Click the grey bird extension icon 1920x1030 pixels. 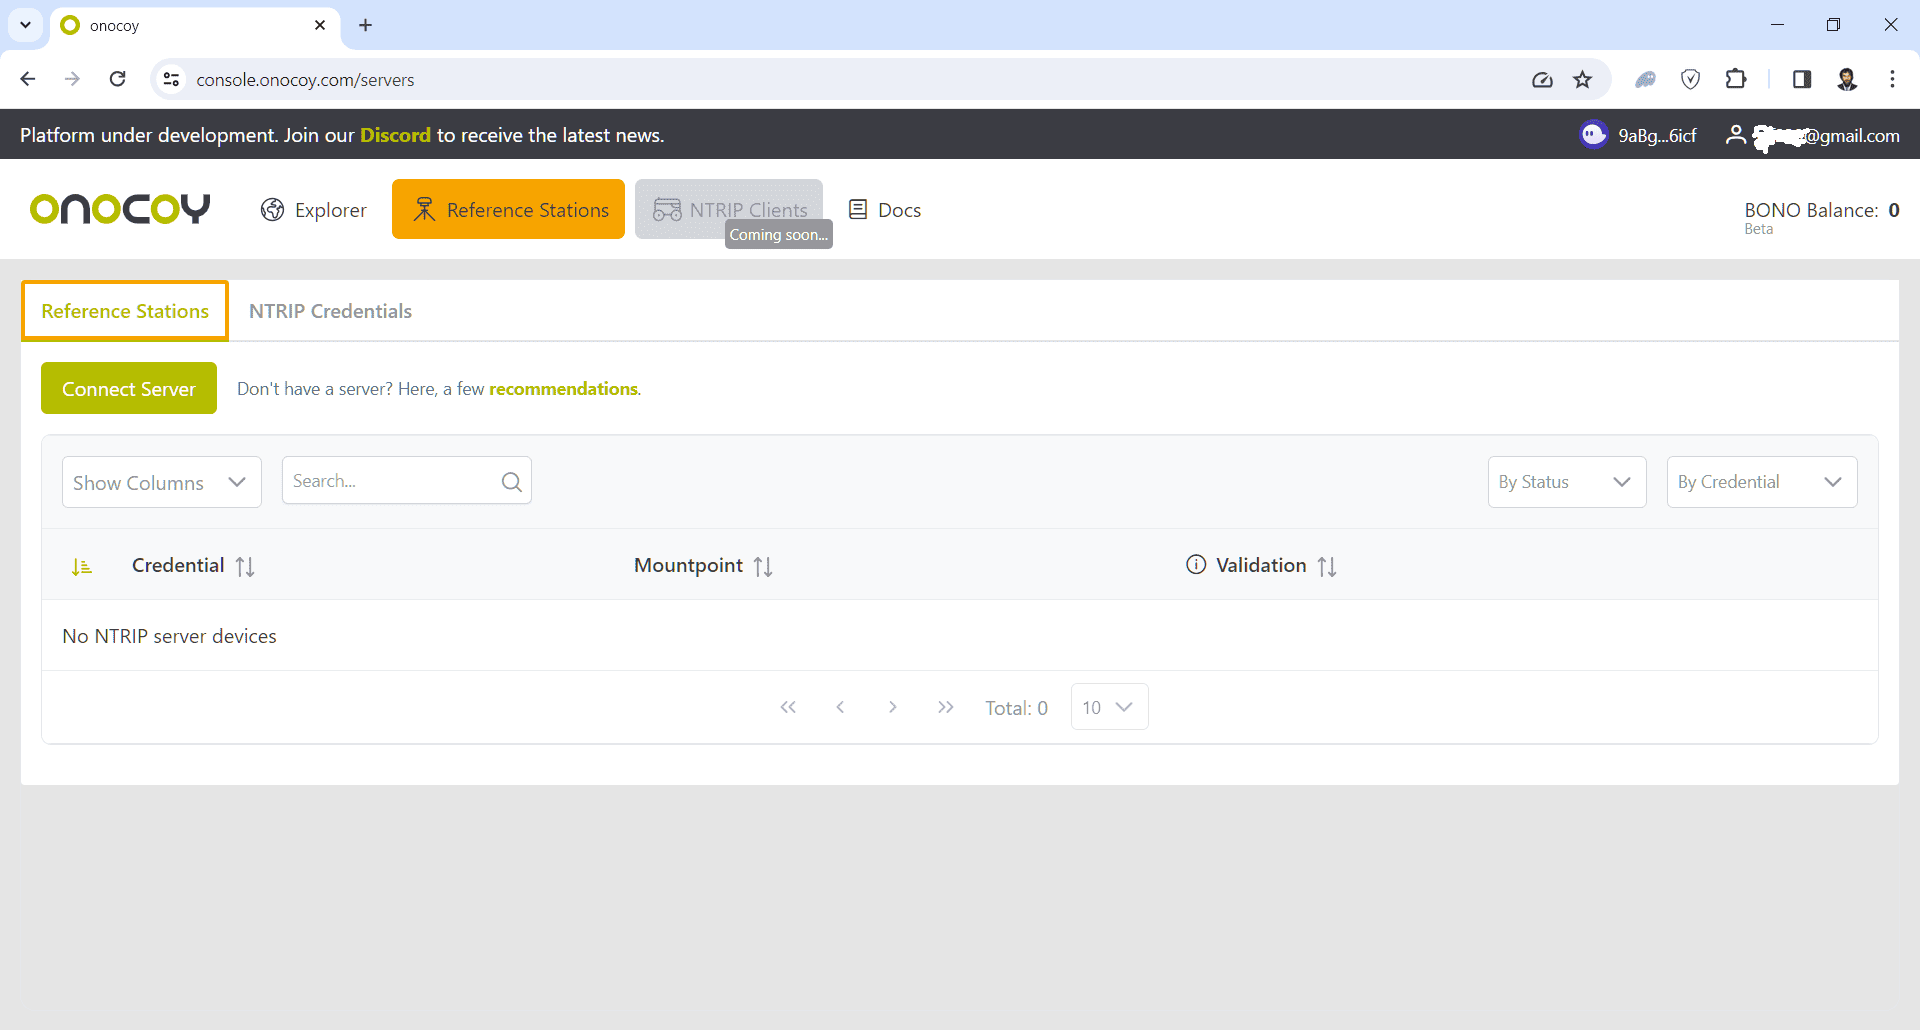tap(1645, 79)
